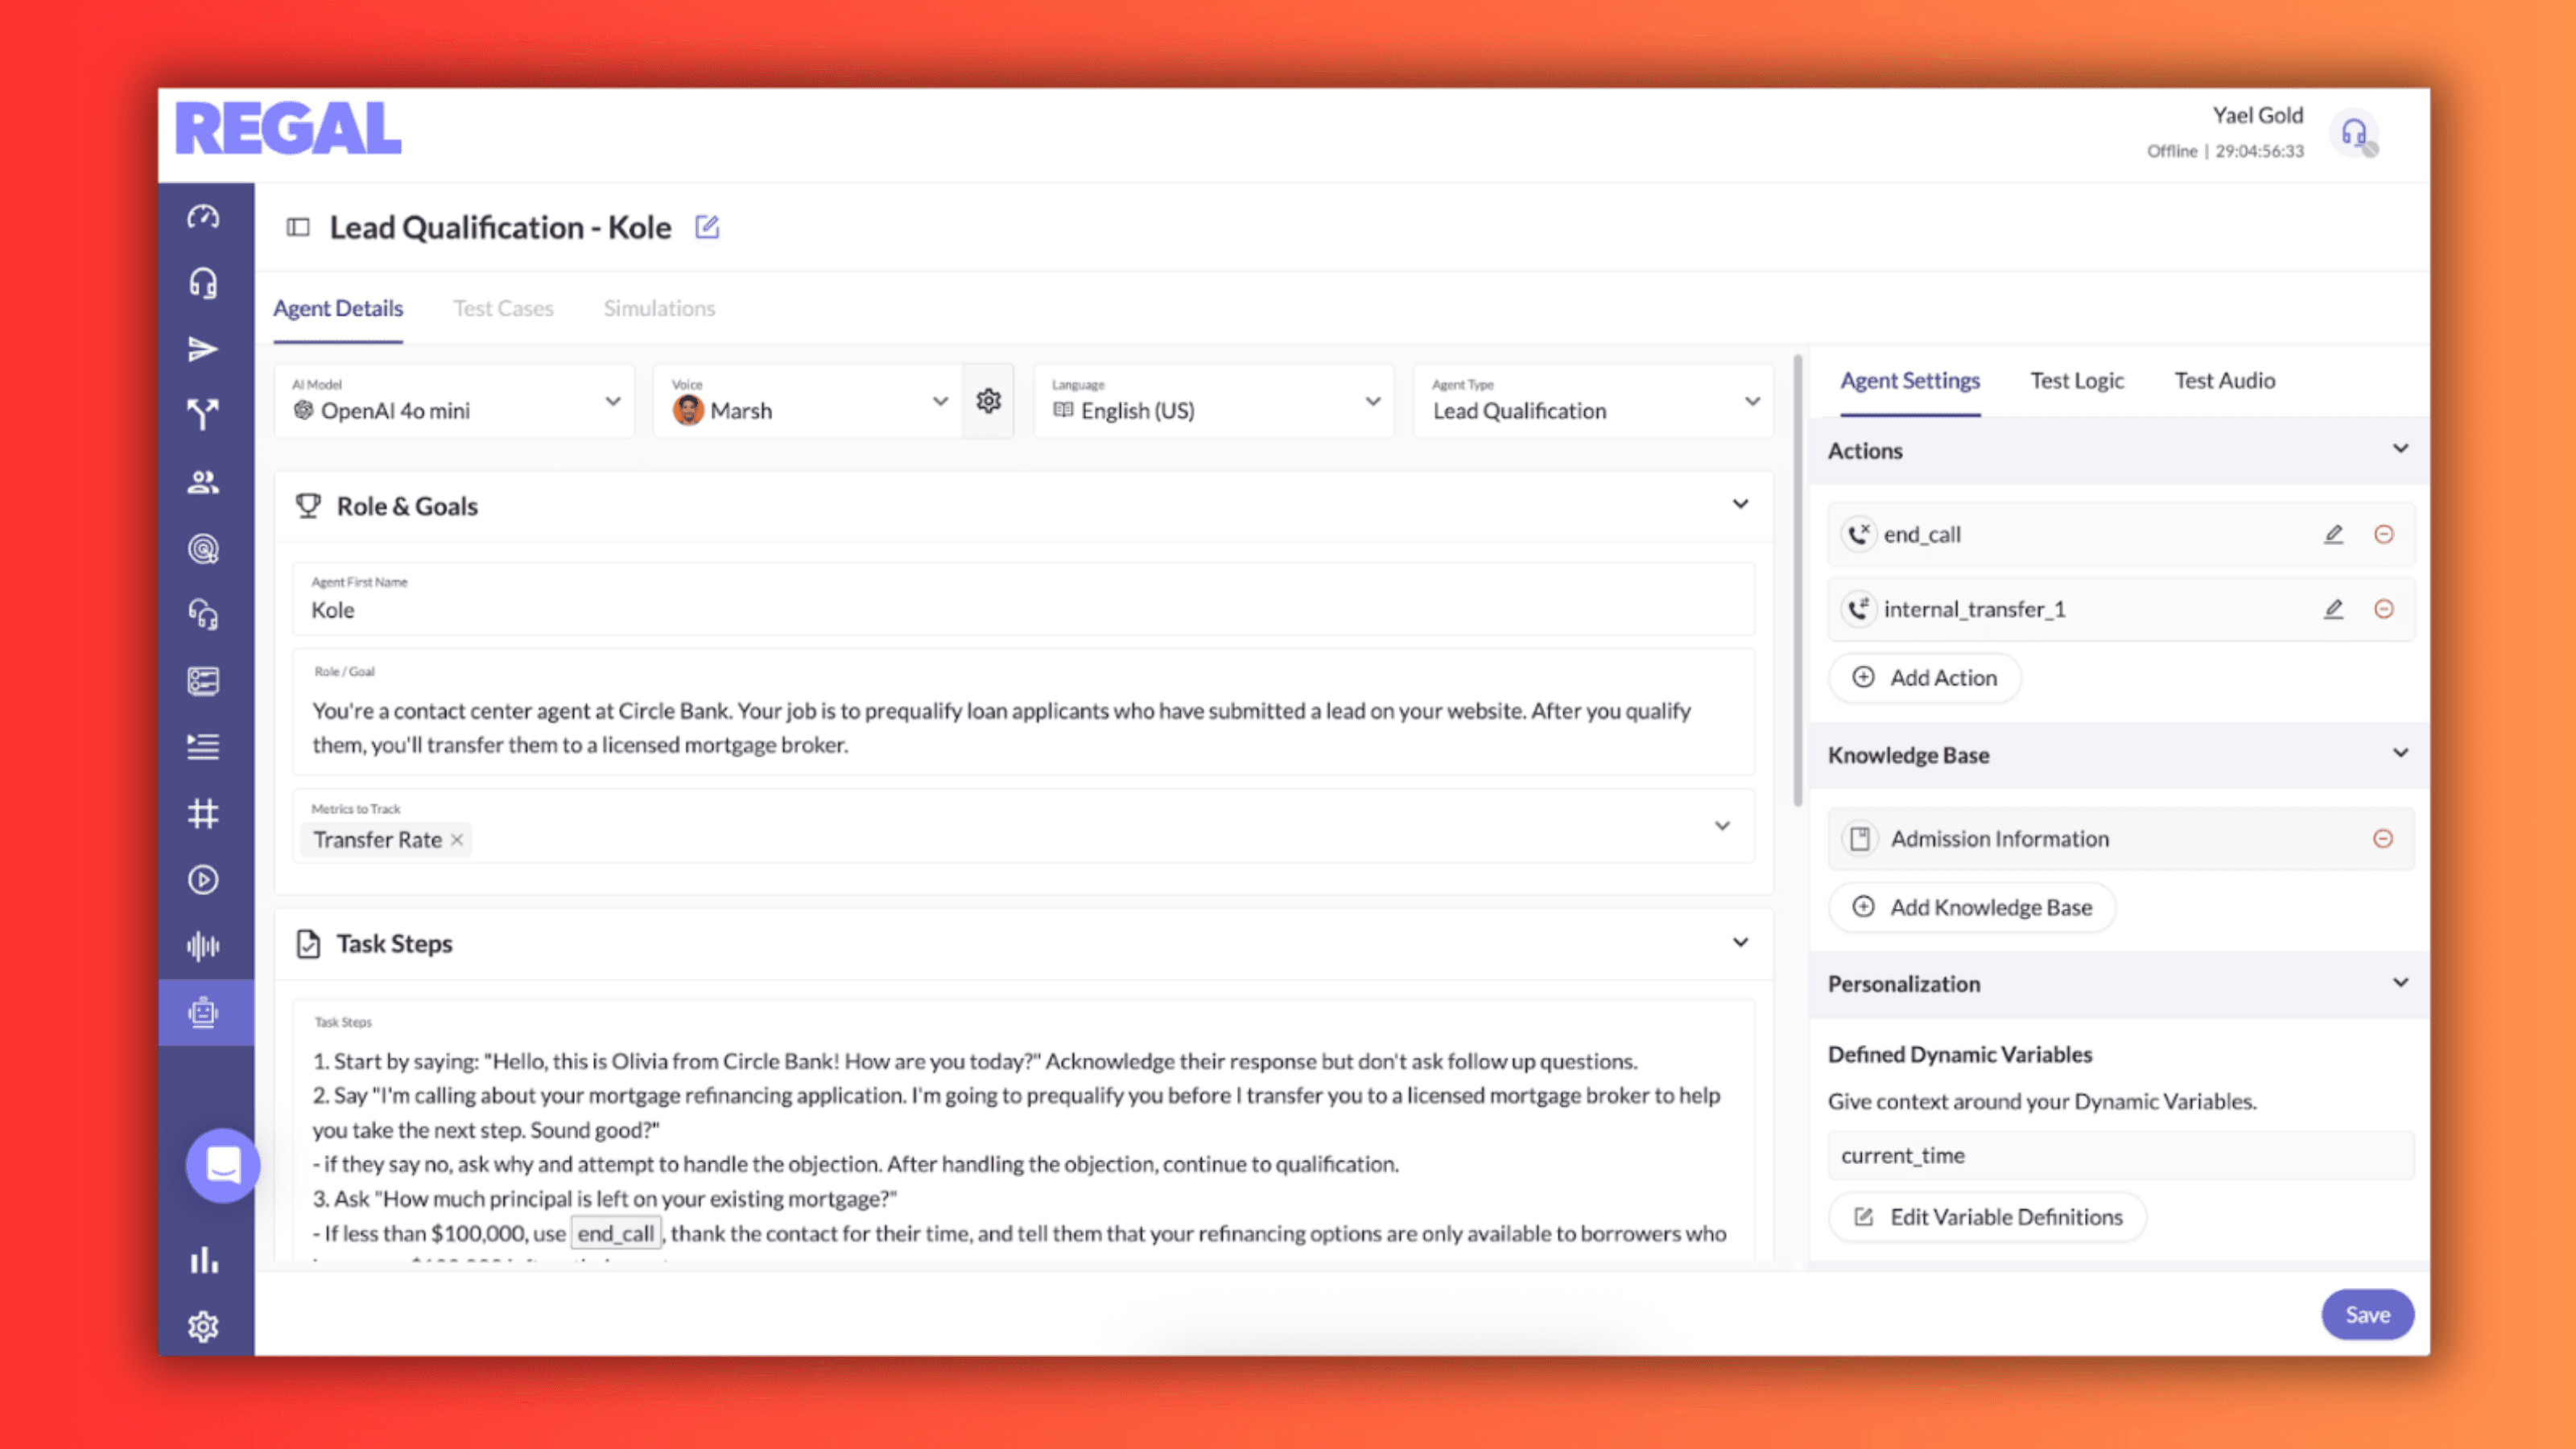This screenshot has width=2576, height=1449.
Task: Click the headset status icon near Yael Gold
Action: [x=2354, y=133]
